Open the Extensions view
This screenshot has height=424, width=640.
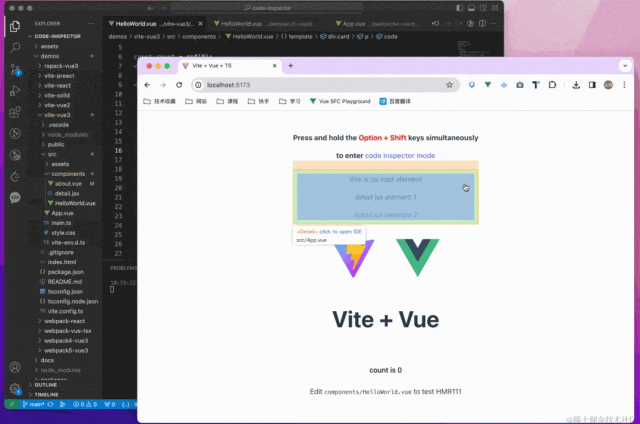click(15, 111)
